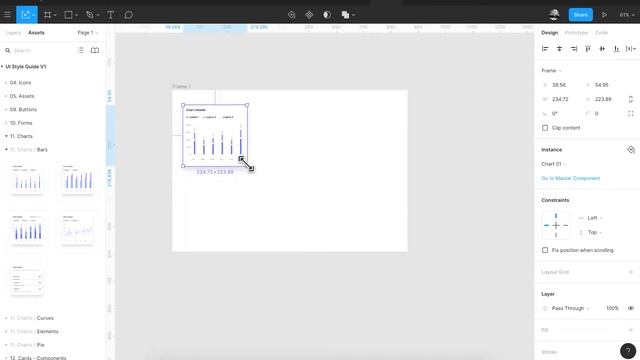This screenshot has height=360, width=640.
Task: Select the Frame tool
Action: point(47,15)
